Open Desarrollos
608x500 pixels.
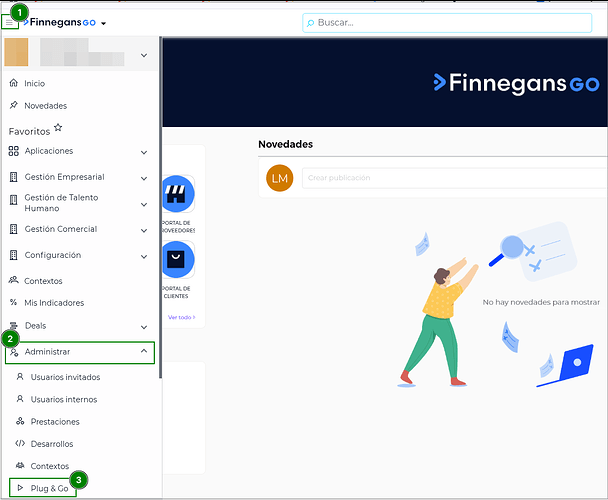point(52,444)
